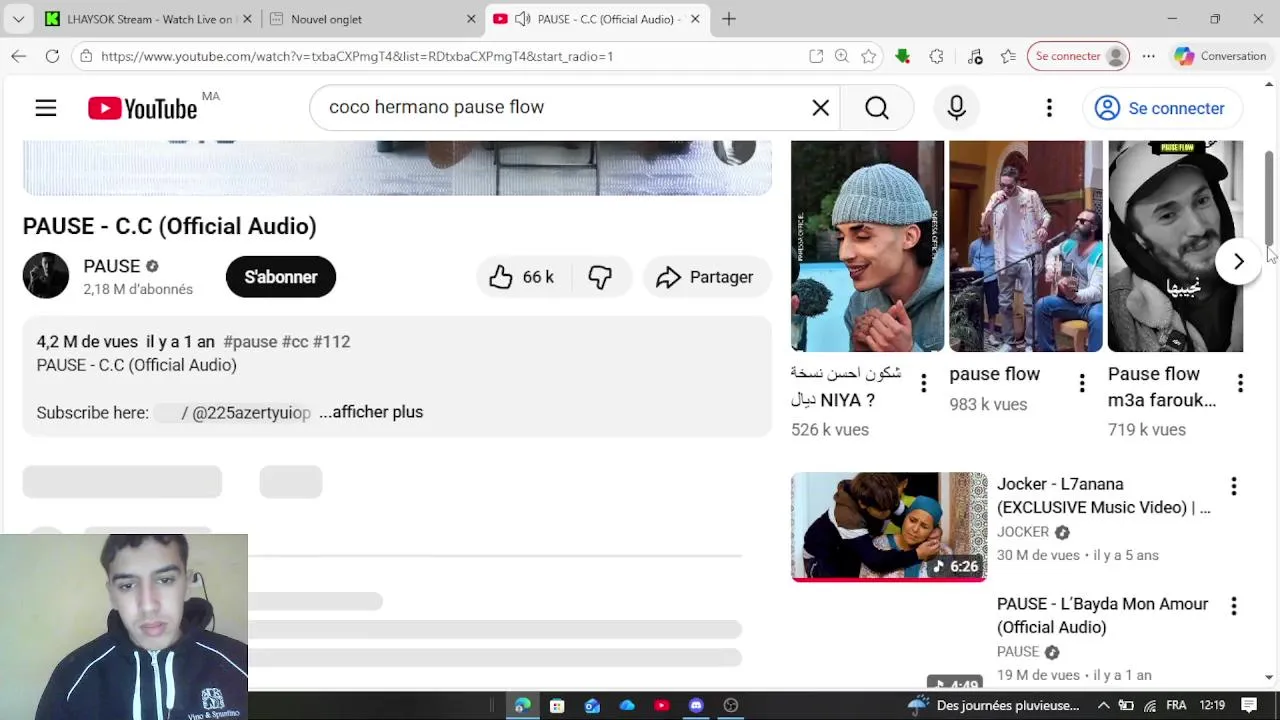Open Outlook from the taskbar
Image resolution: width=1280 pixels, height=720 pixels.
coord(592,705)
